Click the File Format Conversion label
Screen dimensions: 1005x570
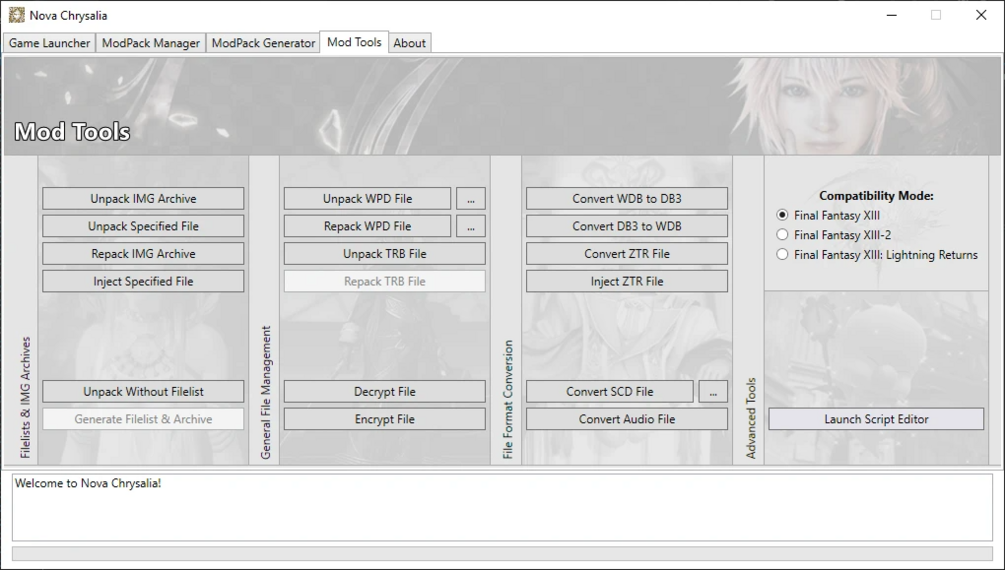[x=508, y=399]
